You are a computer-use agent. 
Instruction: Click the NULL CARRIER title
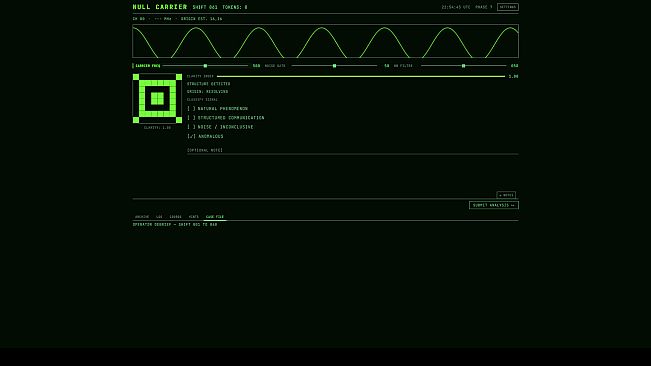click(160, 7)
